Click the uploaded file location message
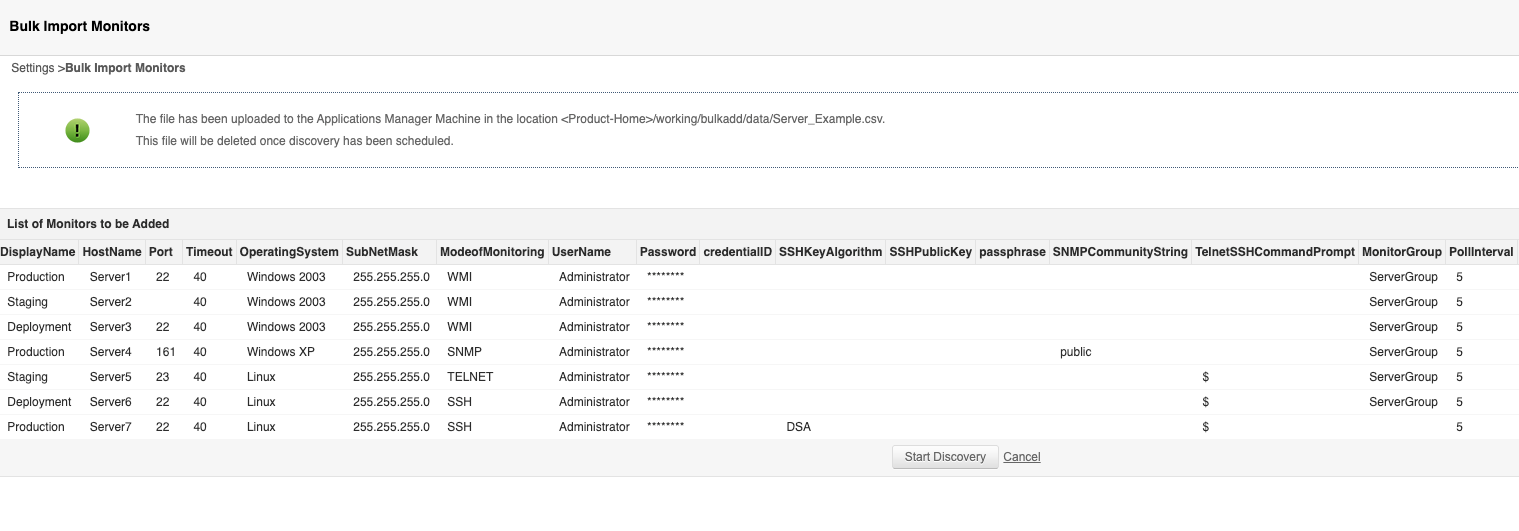 (x=510, y=119)
